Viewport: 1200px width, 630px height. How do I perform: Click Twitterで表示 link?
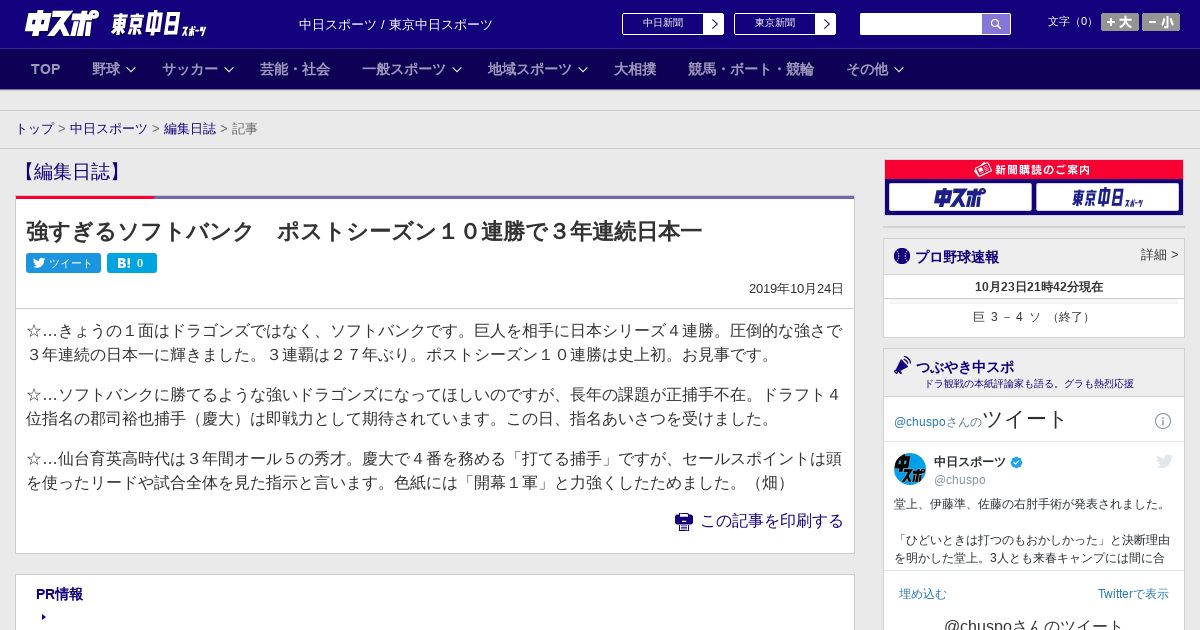(1133, 594)
